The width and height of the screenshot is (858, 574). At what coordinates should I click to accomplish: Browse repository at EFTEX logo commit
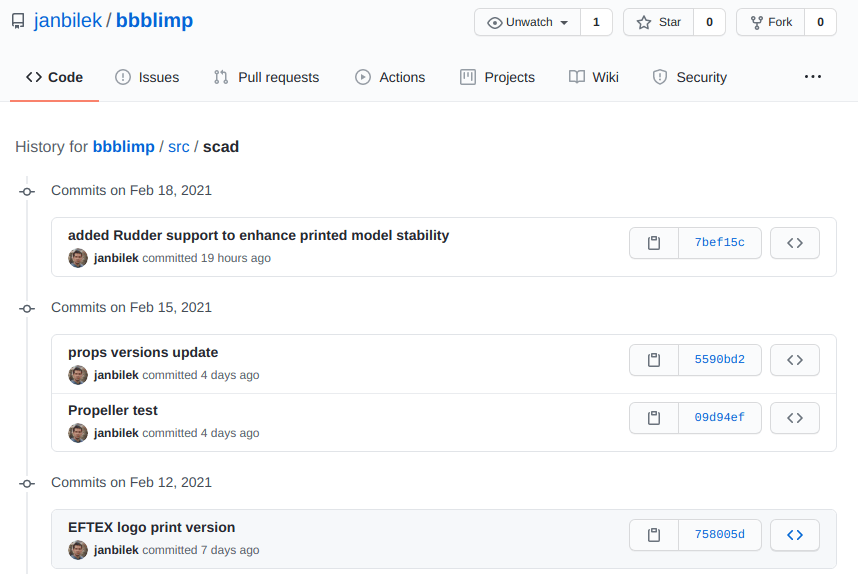795,535
